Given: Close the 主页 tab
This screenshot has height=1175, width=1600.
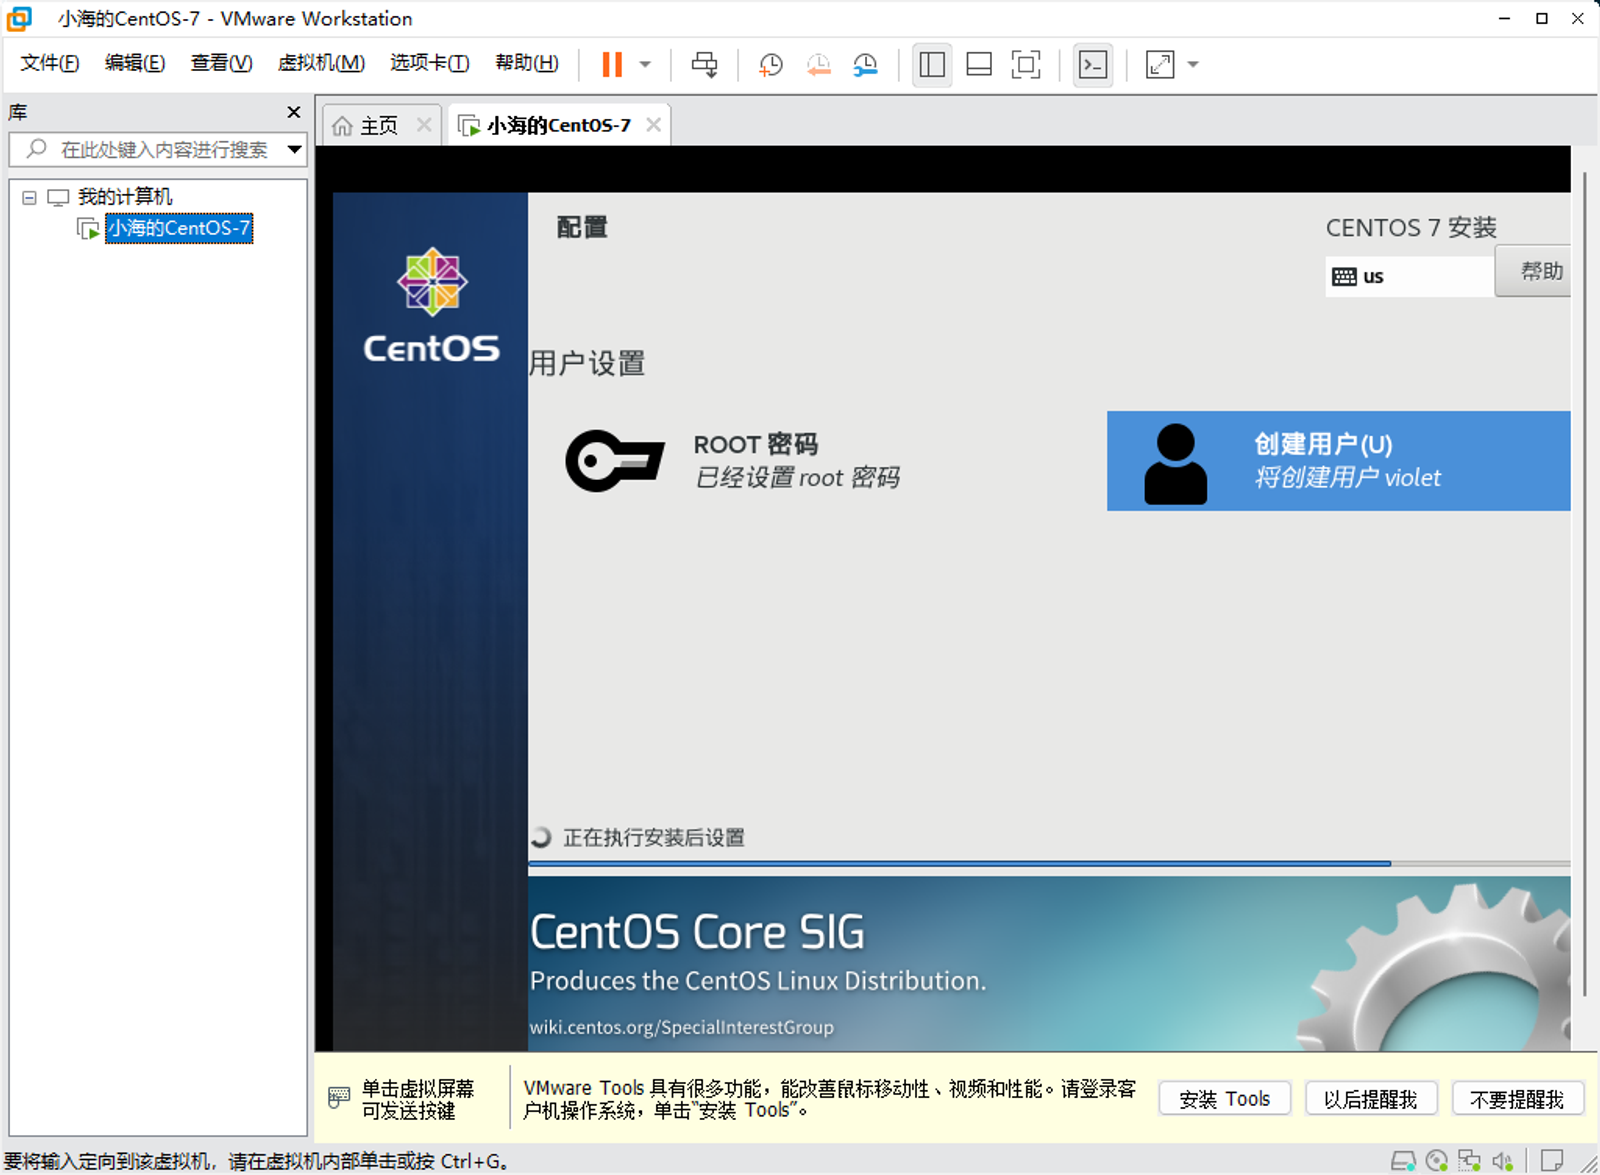Looking at the screenshot, I should click(424, 125).
